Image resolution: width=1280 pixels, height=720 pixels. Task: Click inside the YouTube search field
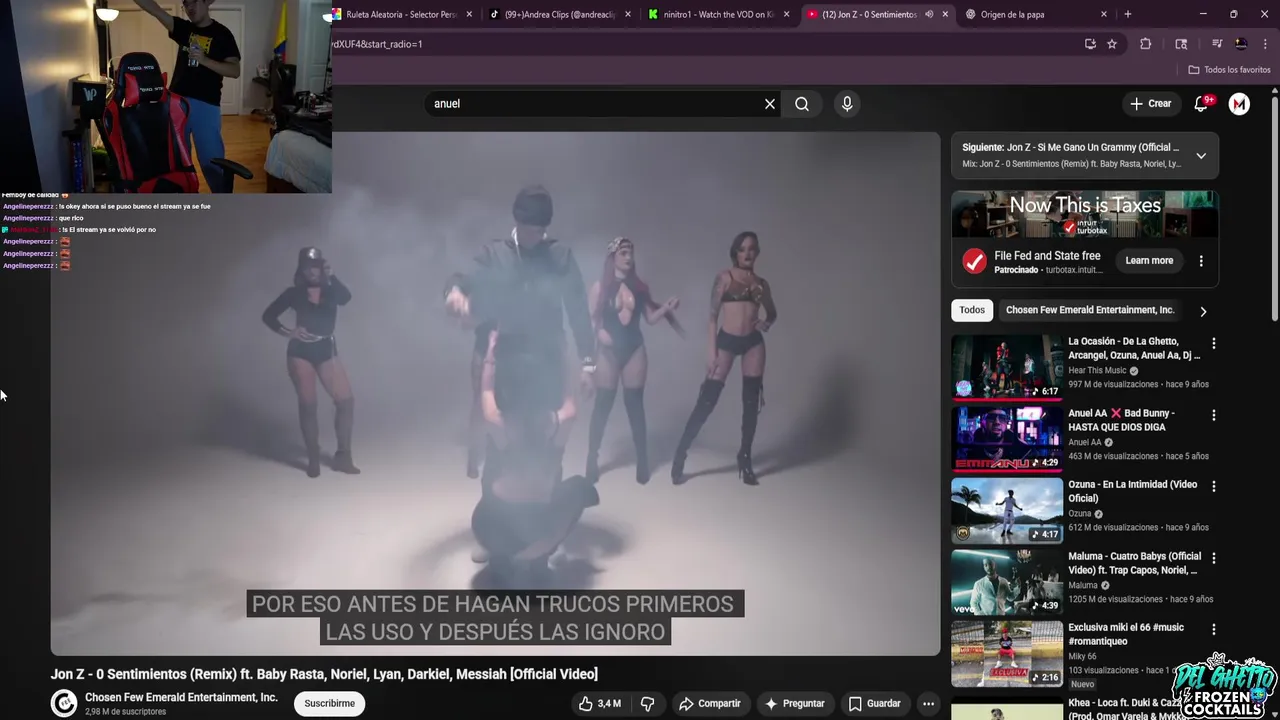[594, 104]
